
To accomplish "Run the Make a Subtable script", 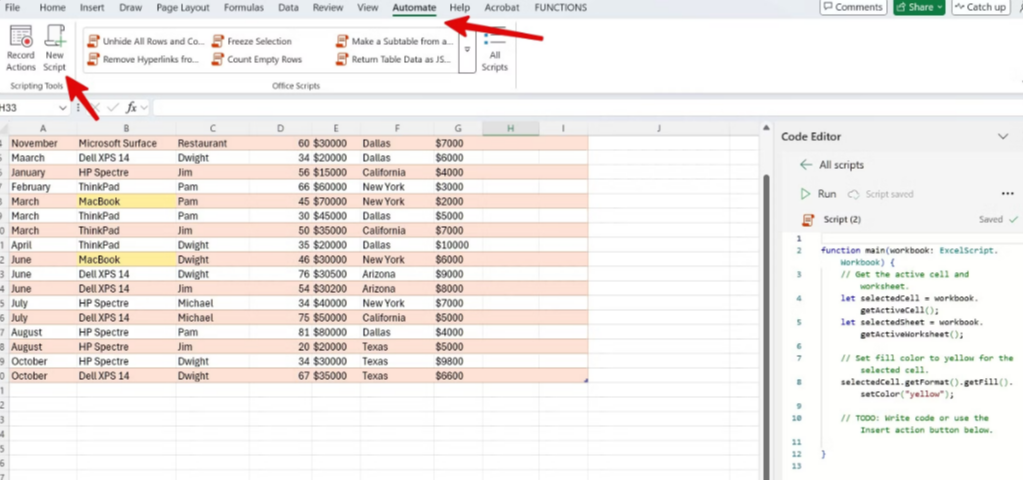I will pos(394,41).
